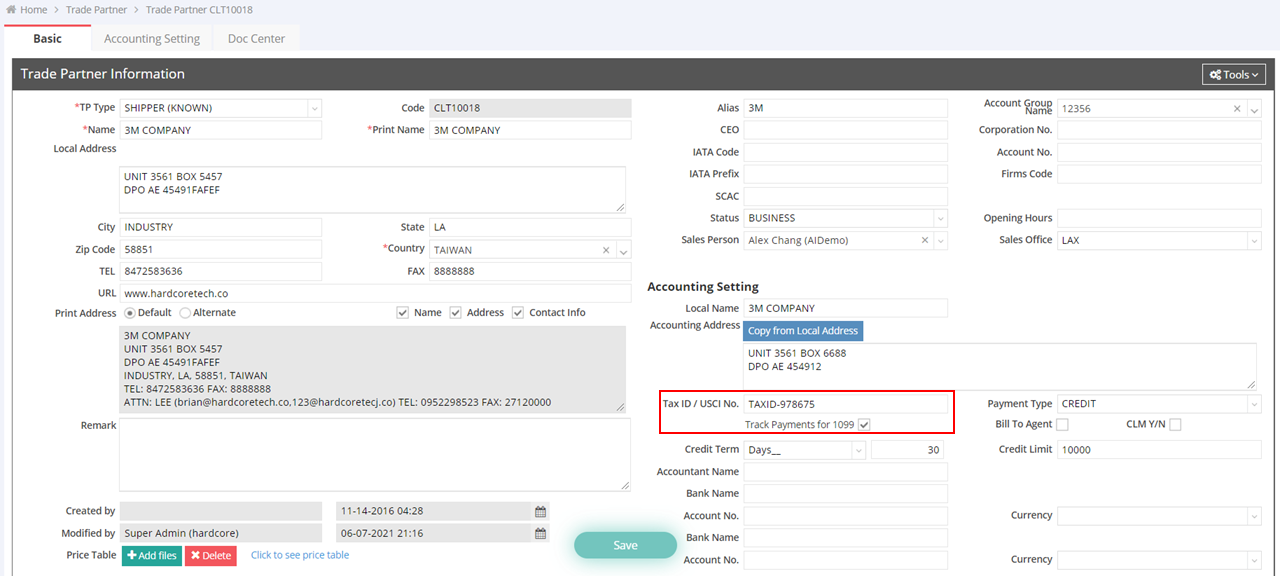The height and width of the screenshot is (576, 1280).
Task: Uncheck the Contact Info checkbox
Action: (x=518, y=313)
